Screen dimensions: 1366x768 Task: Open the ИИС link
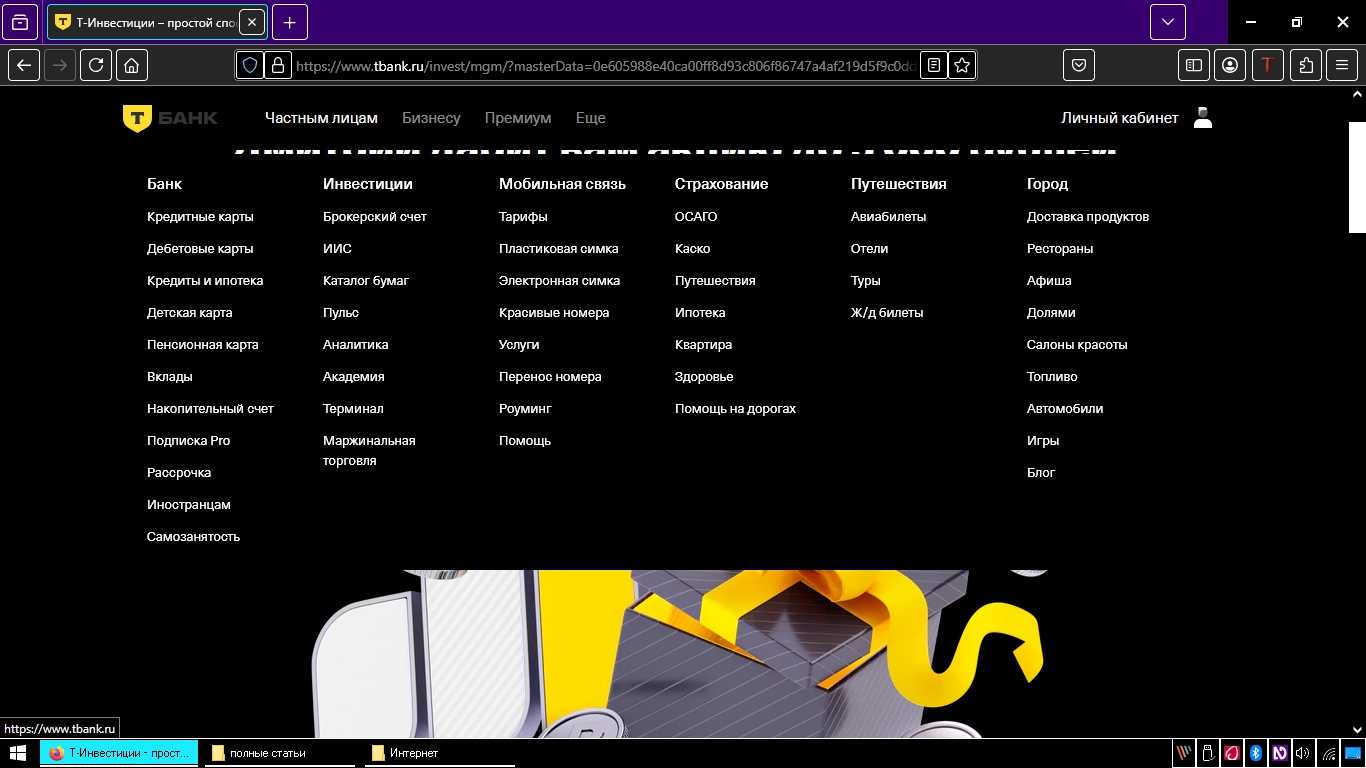[337, 249]
